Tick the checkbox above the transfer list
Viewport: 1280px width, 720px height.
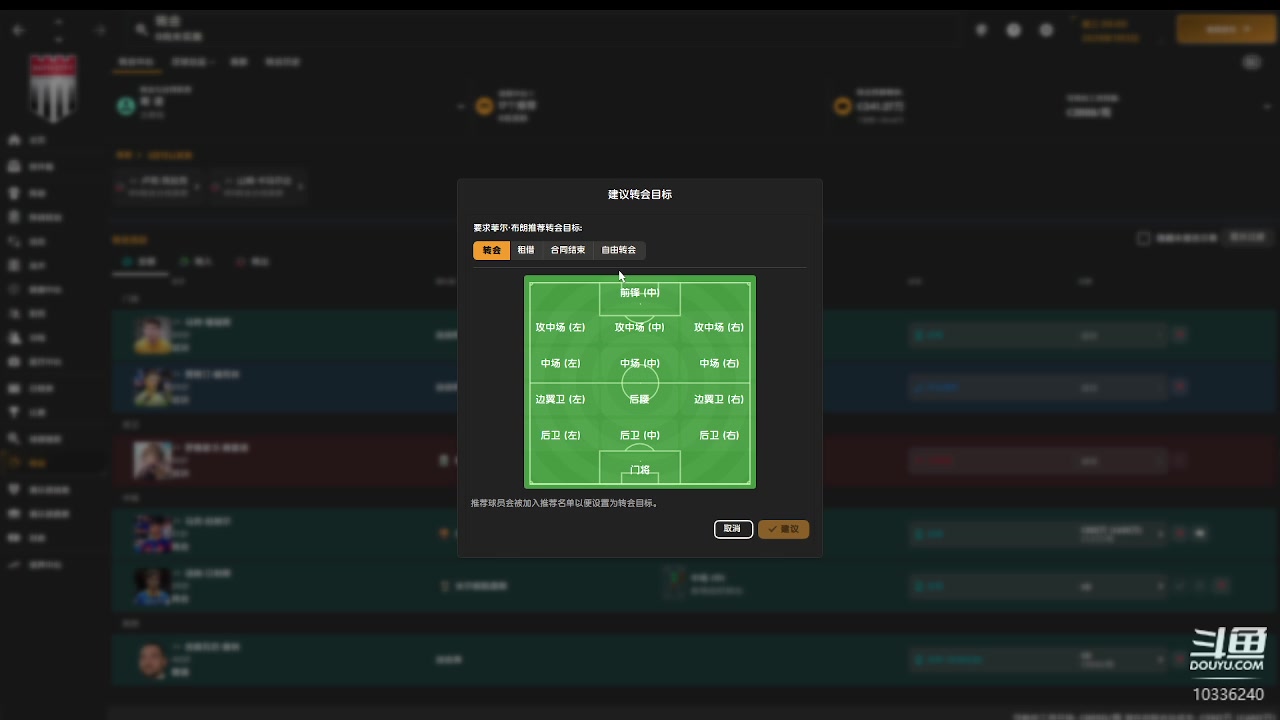(1143, 238)
